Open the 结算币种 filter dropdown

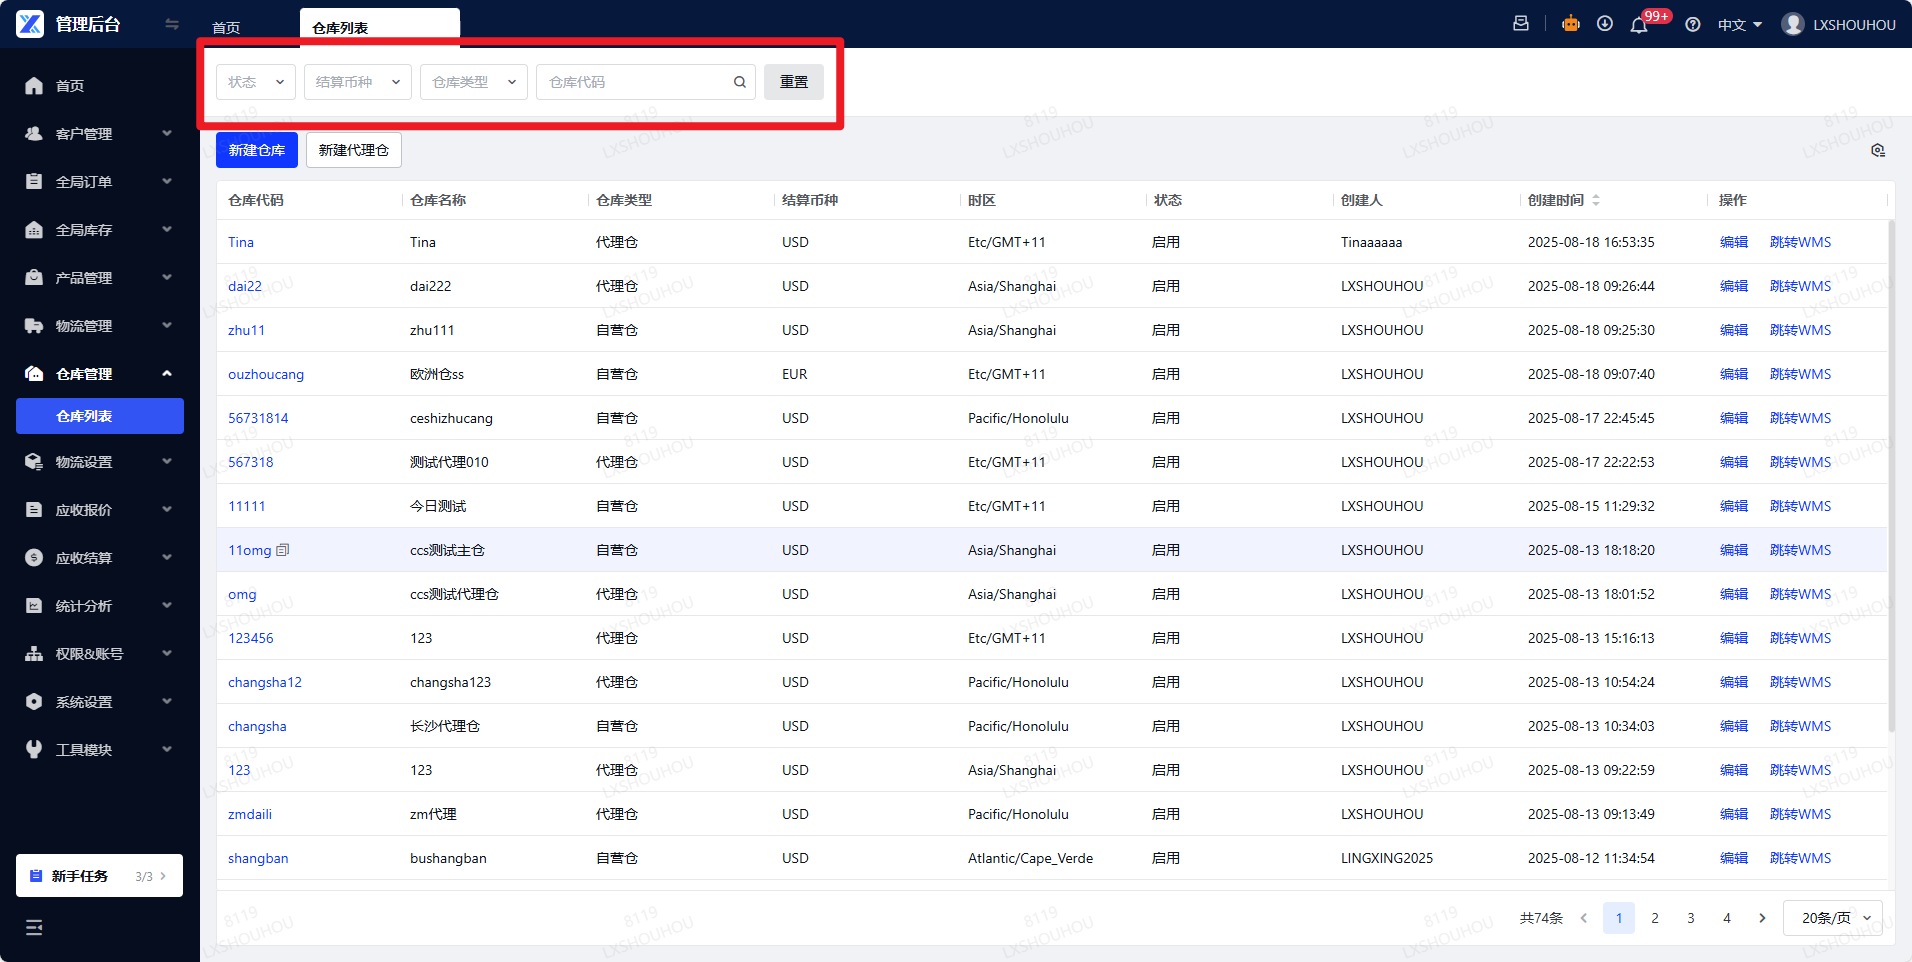point(357,82)
